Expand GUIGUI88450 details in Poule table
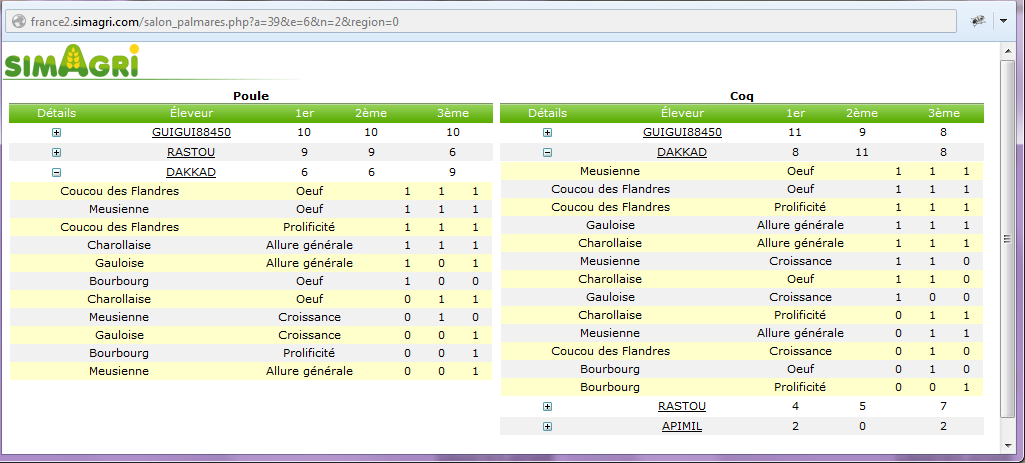The image size is (1025, 463). pyautogui.click(x=56, y=132)
